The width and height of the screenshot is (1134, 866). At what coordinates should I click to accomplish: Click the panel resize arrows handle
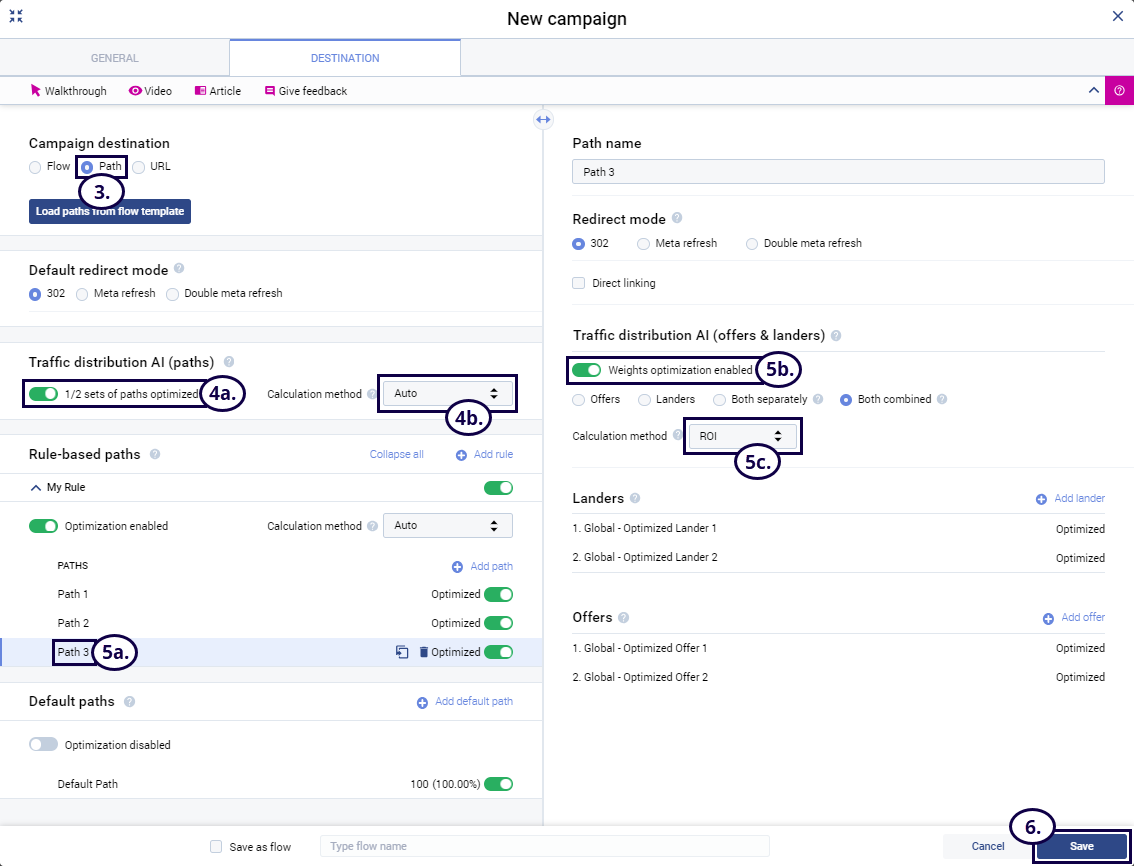pos(543,119)
